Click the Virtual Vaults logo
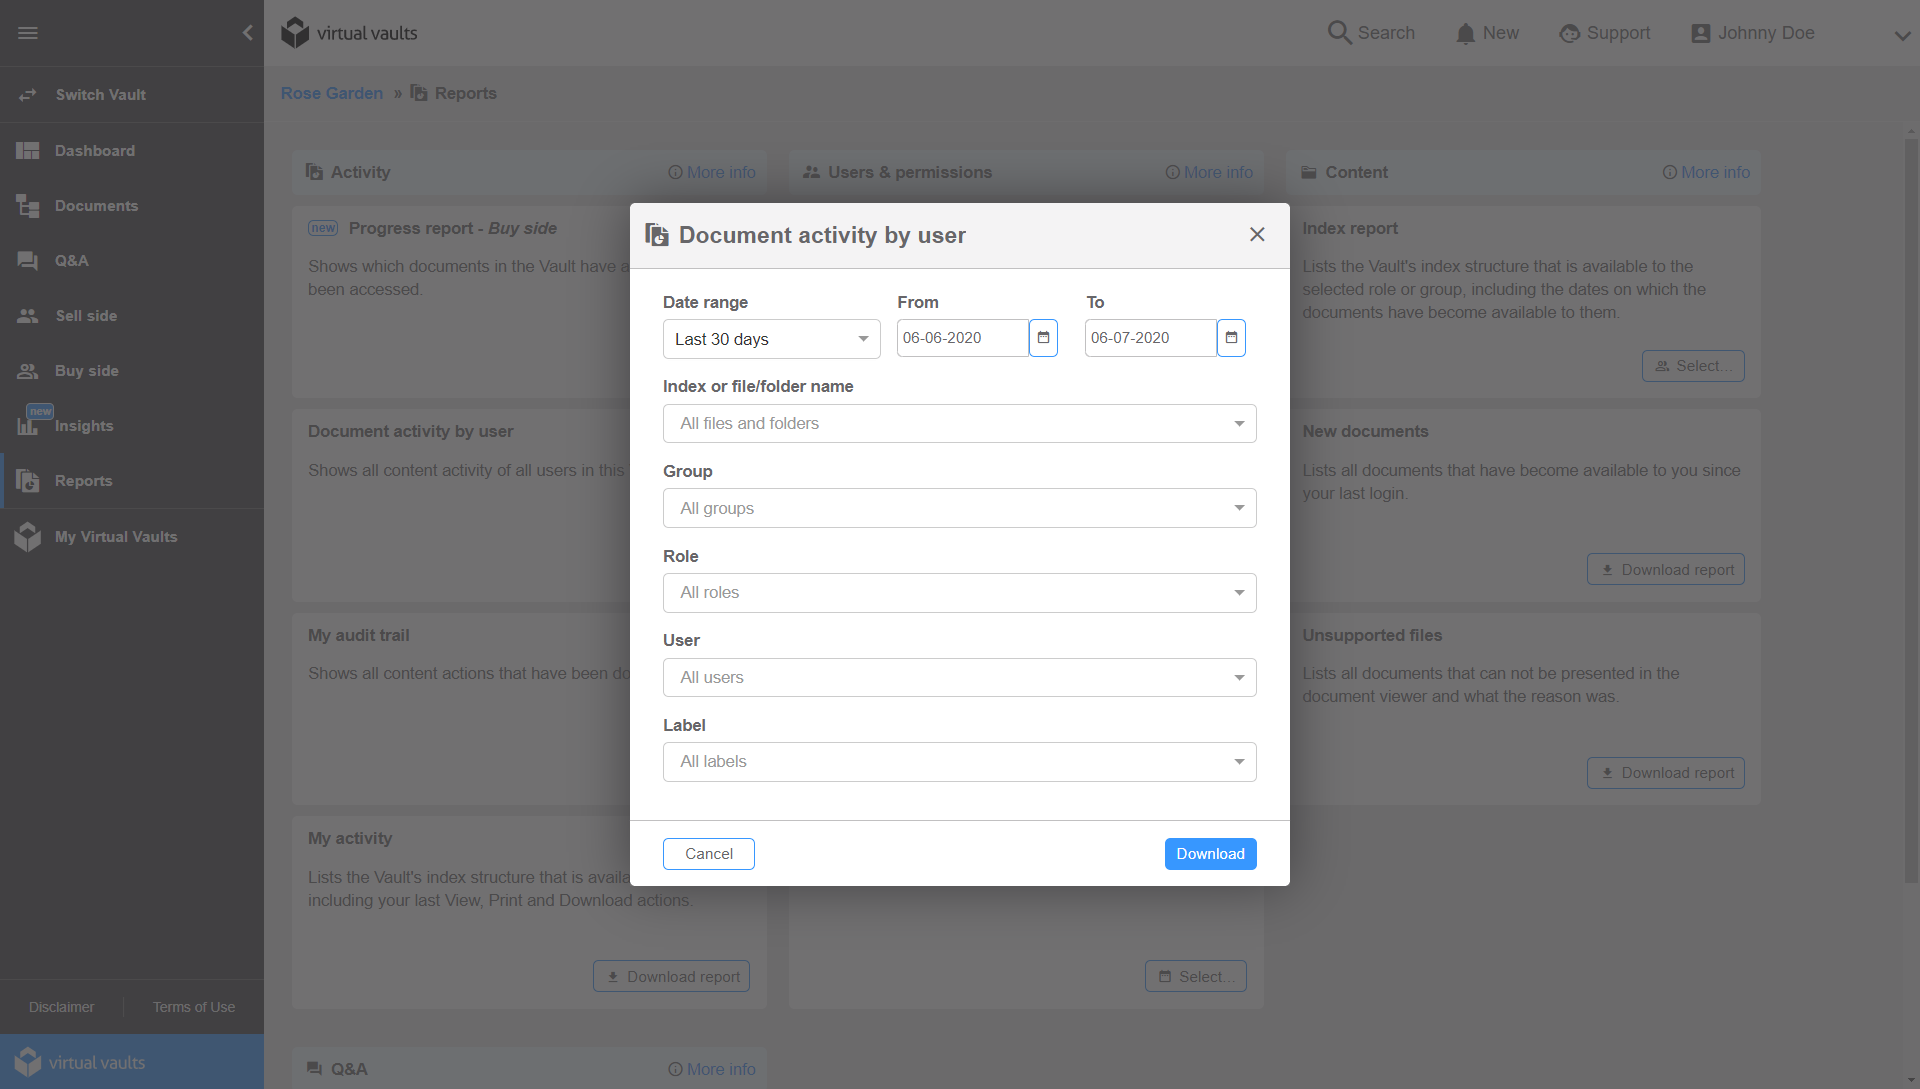This screenshot has width=1920, height=1089. pos(348,32)
